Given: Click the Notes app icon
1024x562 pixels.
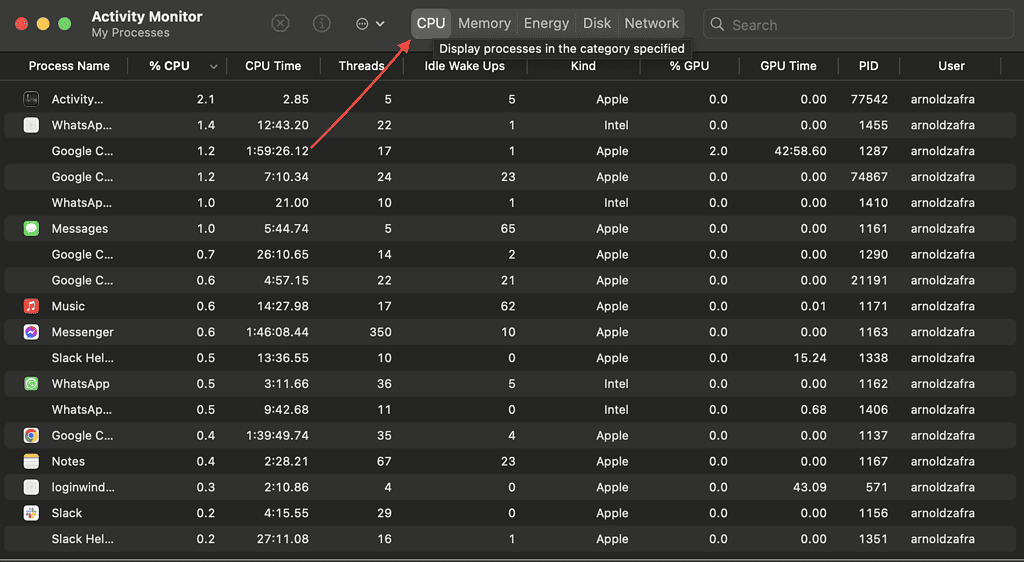Looking at the screenshot, I should coord(31,461).
